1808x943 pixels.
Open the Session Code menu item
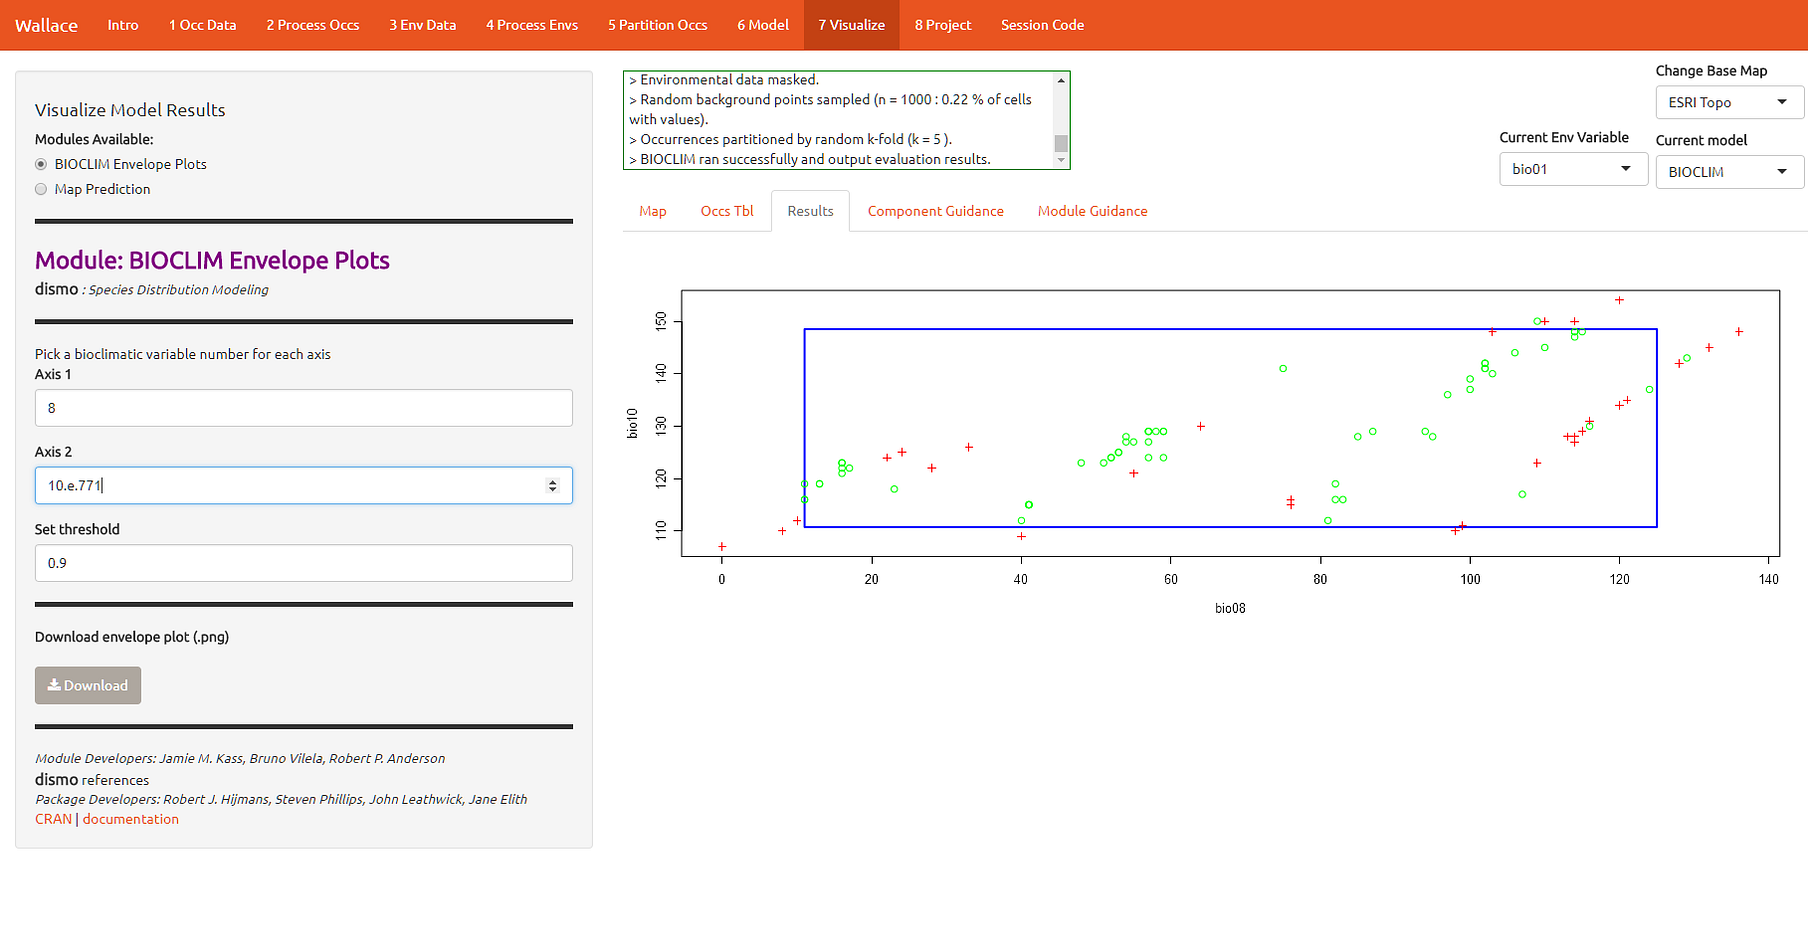pos(1042,25)
